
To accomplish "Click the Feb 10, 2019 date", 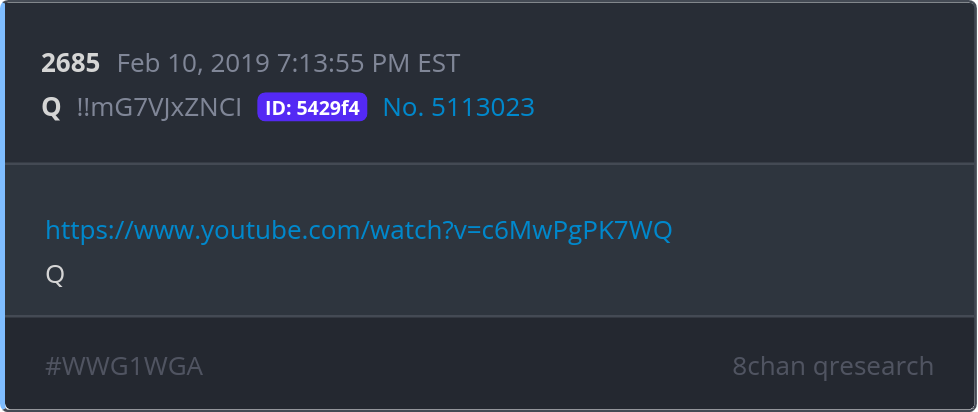I will (x=193, y=64).
